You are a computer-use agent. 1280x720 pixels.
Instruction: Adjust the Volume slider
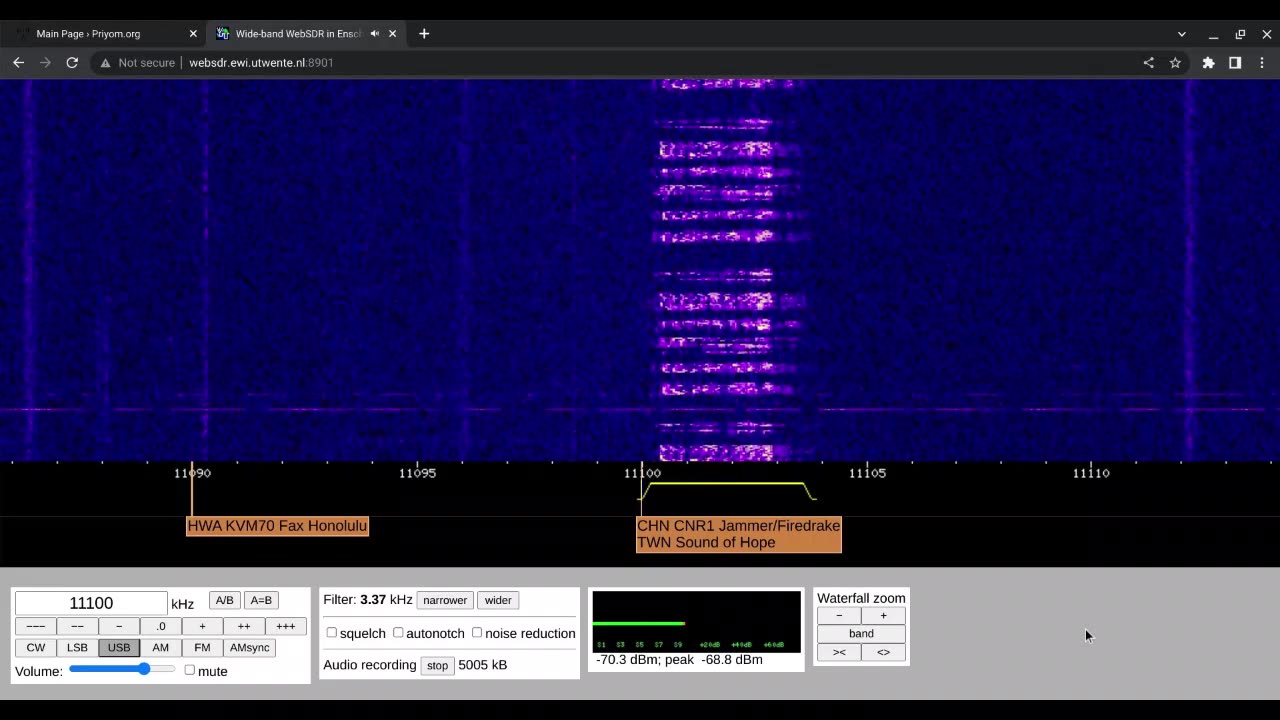point(122,669)
